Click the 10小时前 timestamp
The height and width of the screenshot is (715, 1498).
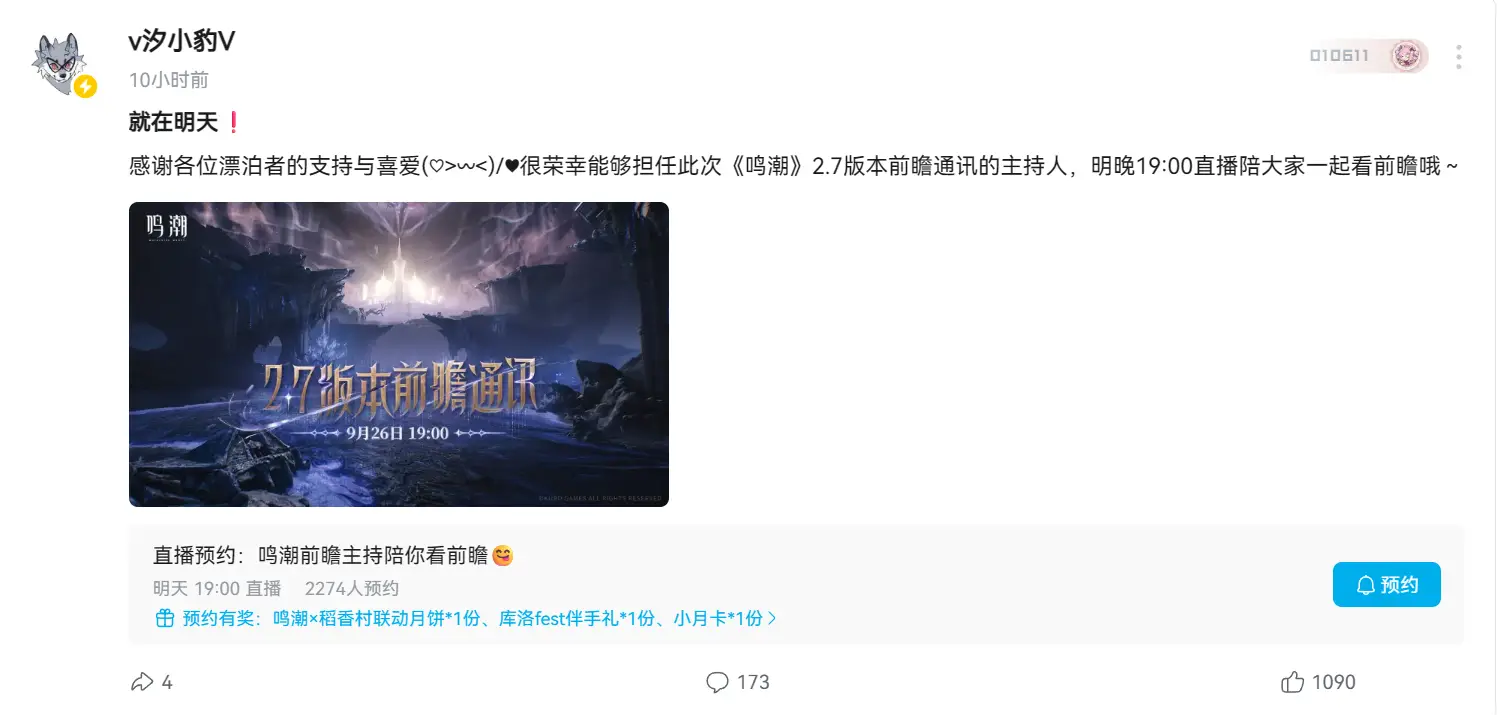click(x=169, y=80)
